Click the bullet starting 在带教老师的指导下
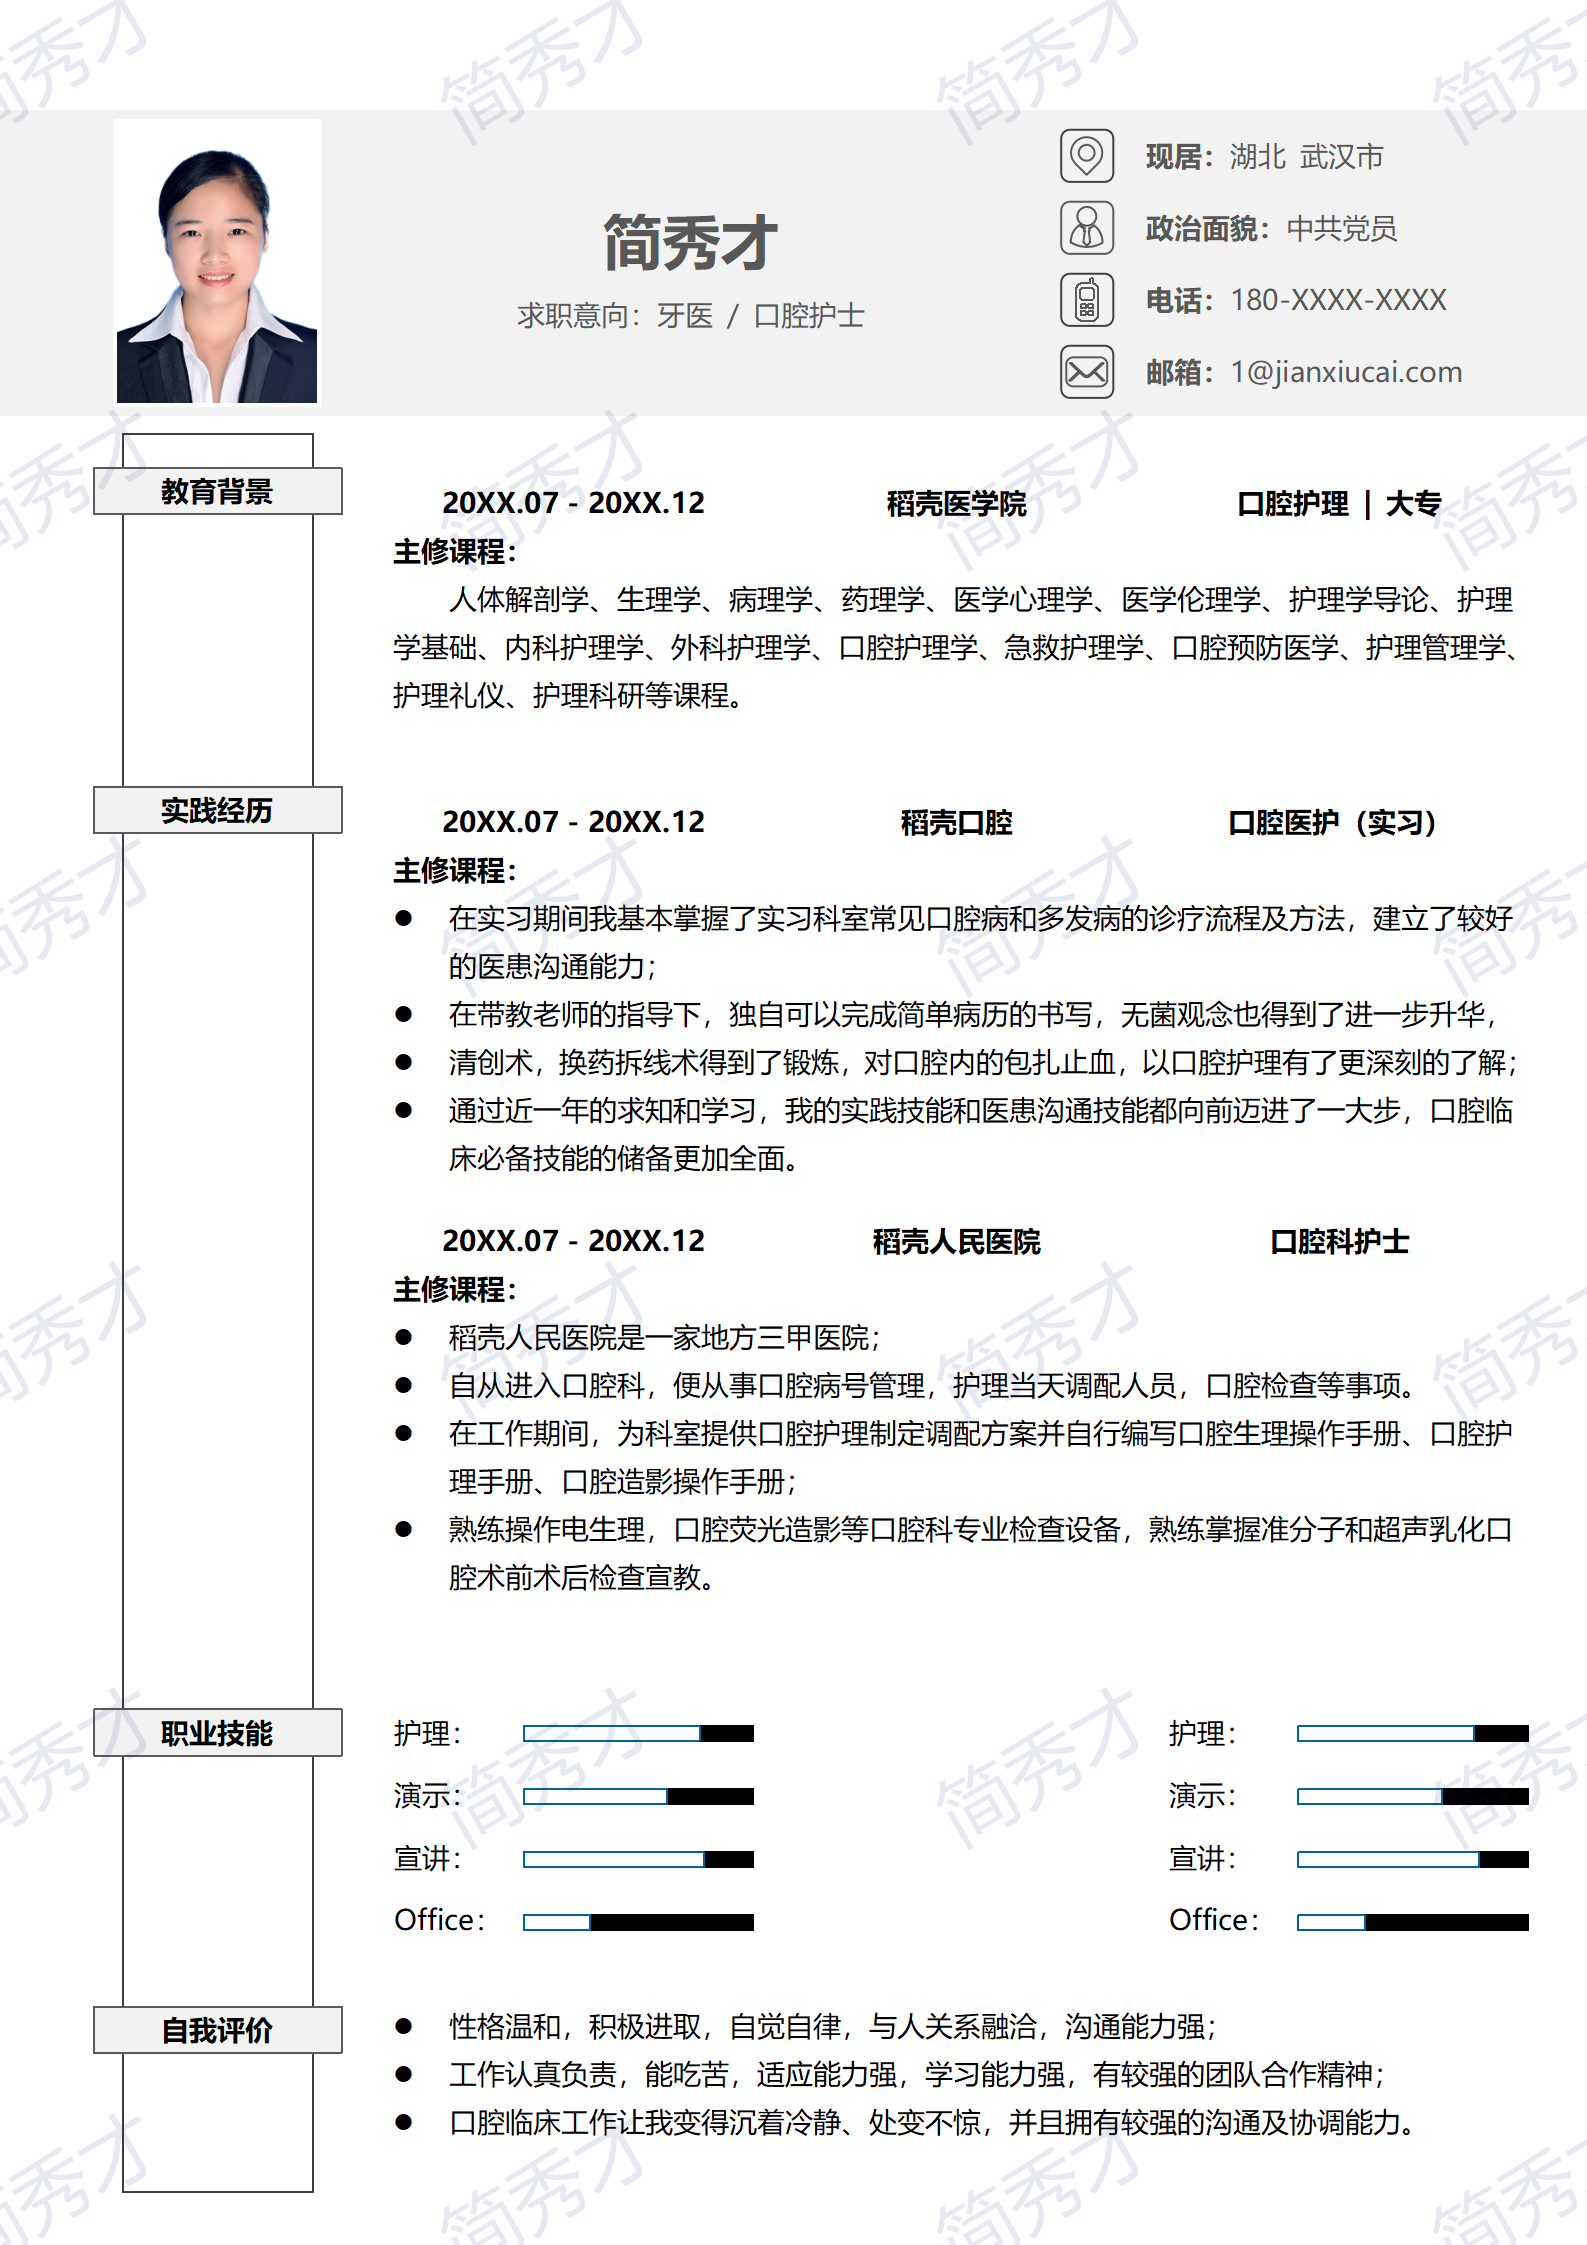The height and width of the screenshot is (2245, 1587). click(973, 1015)
